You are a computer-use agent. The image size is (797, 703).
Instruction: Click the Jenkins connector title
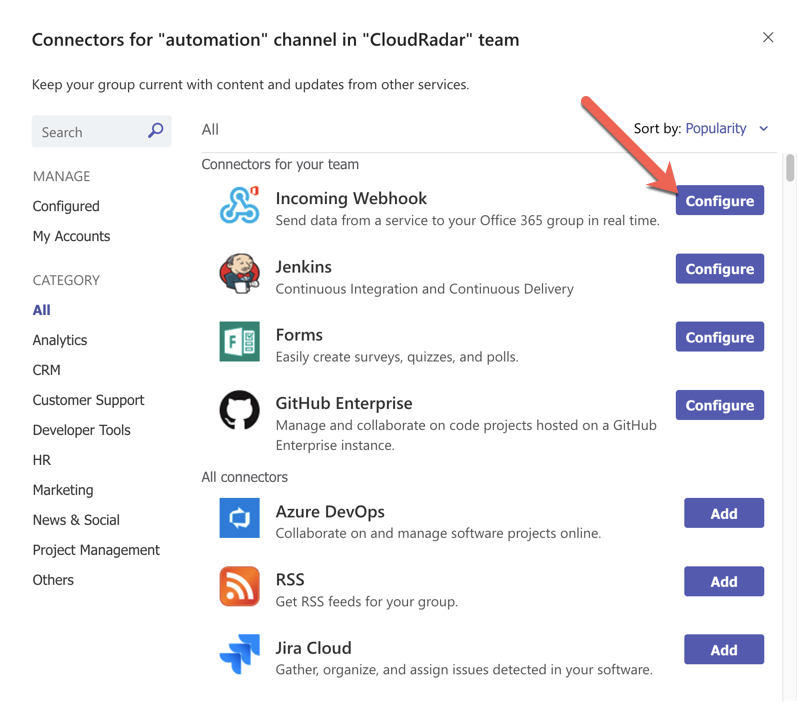[304, 267]
